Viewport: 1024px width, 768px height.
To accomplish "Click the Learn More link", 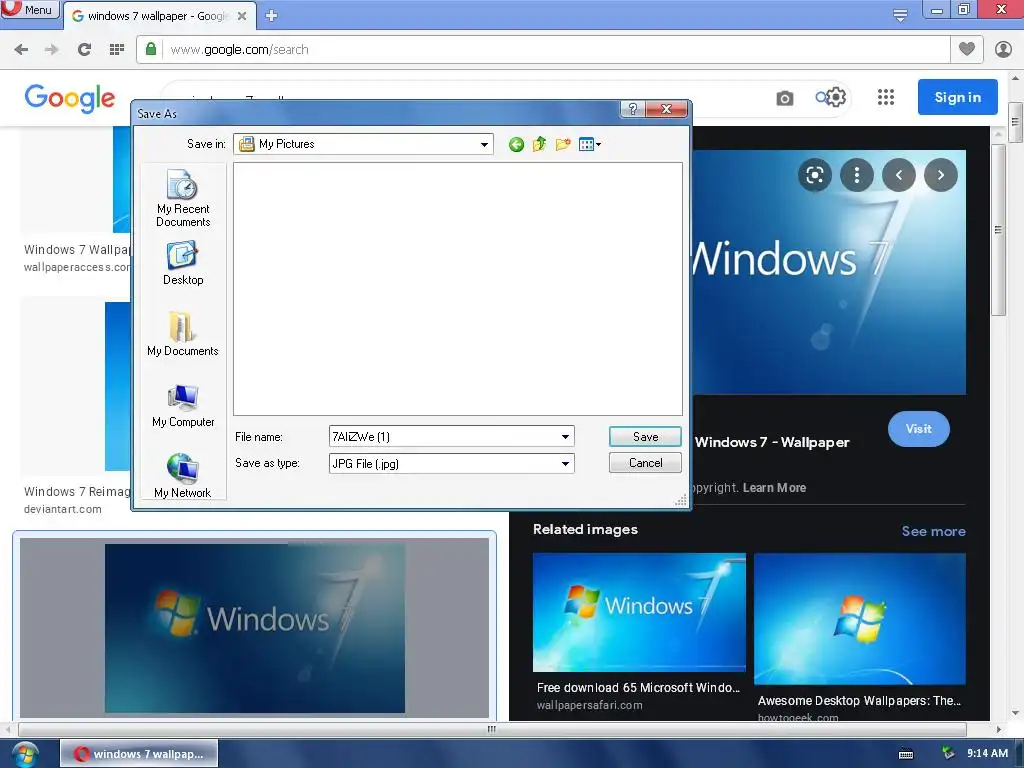I will pyautogui.click(x=774, y=488).
